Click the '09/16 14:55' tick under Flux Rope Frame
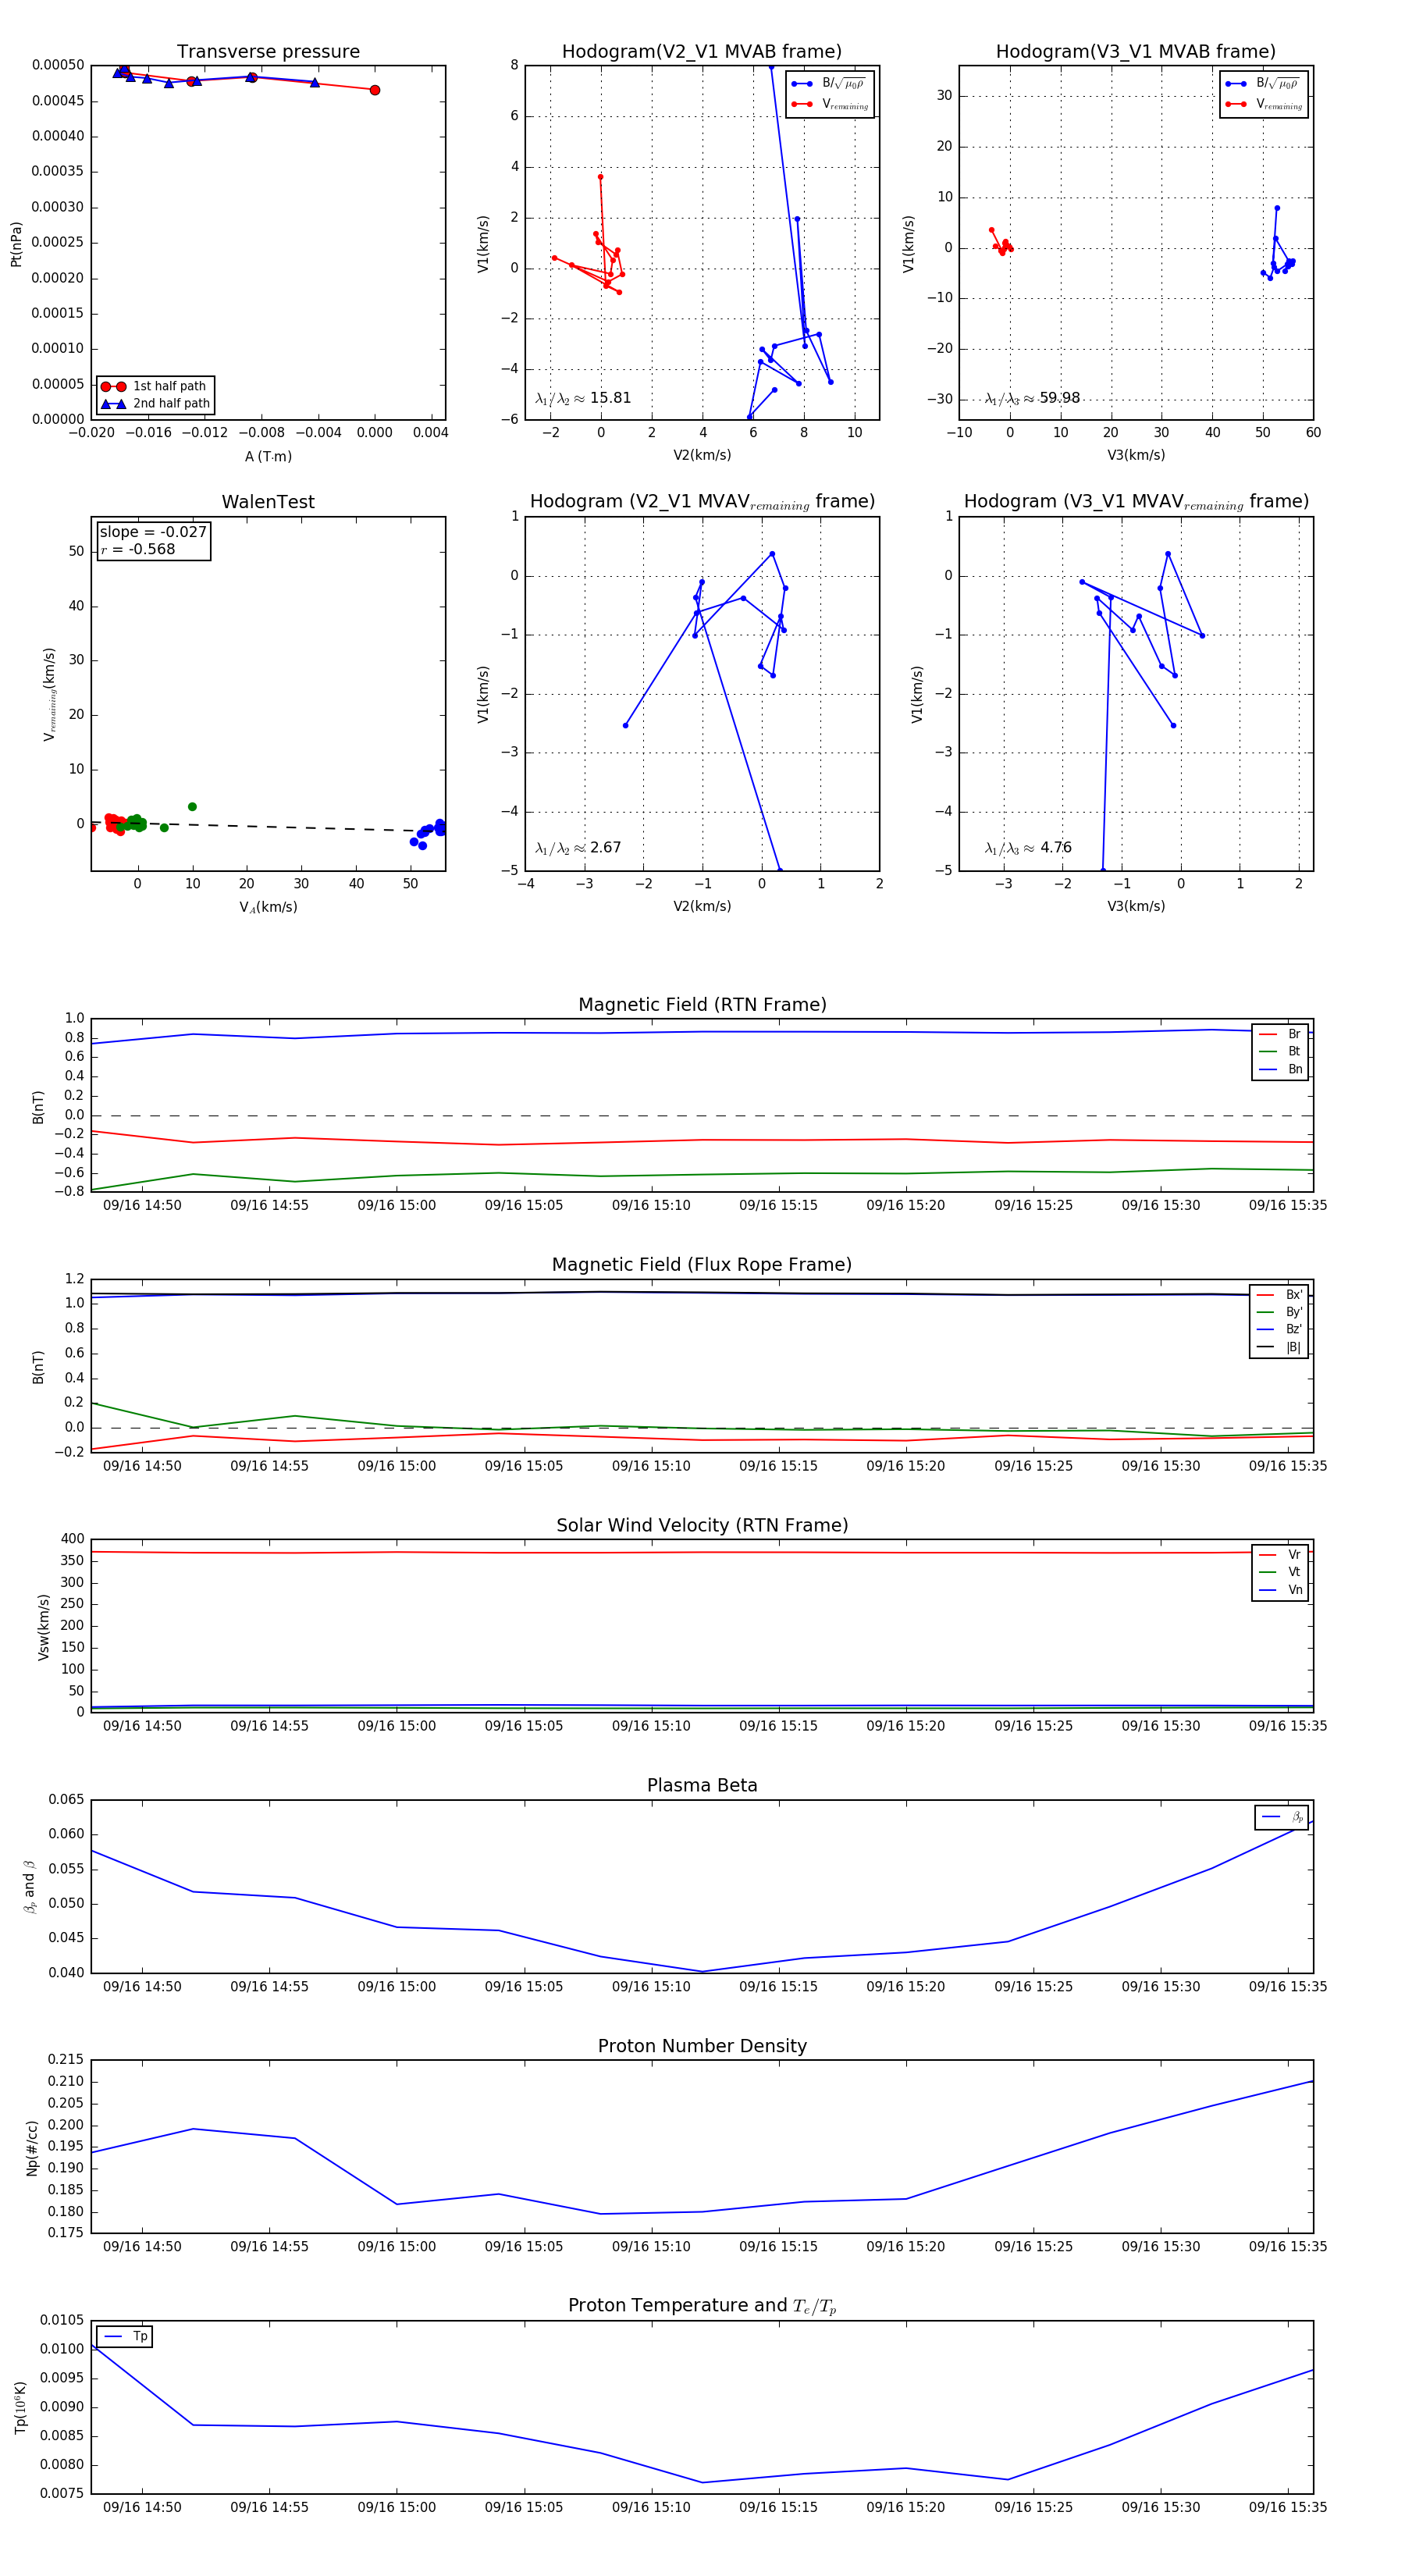 (x=269, y=1466)
